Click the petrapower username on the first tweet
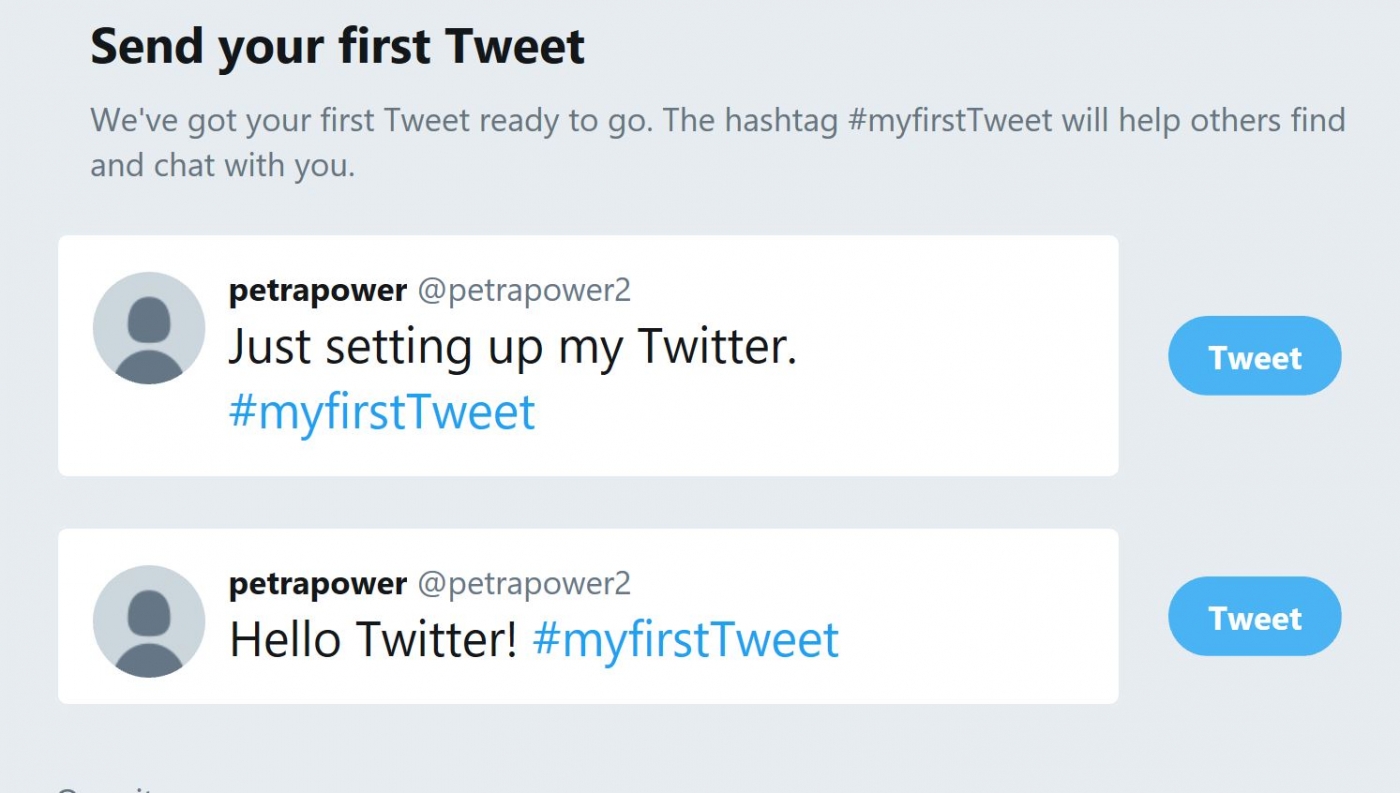Viewport: 1400px width, 793px height. (317, 290)
